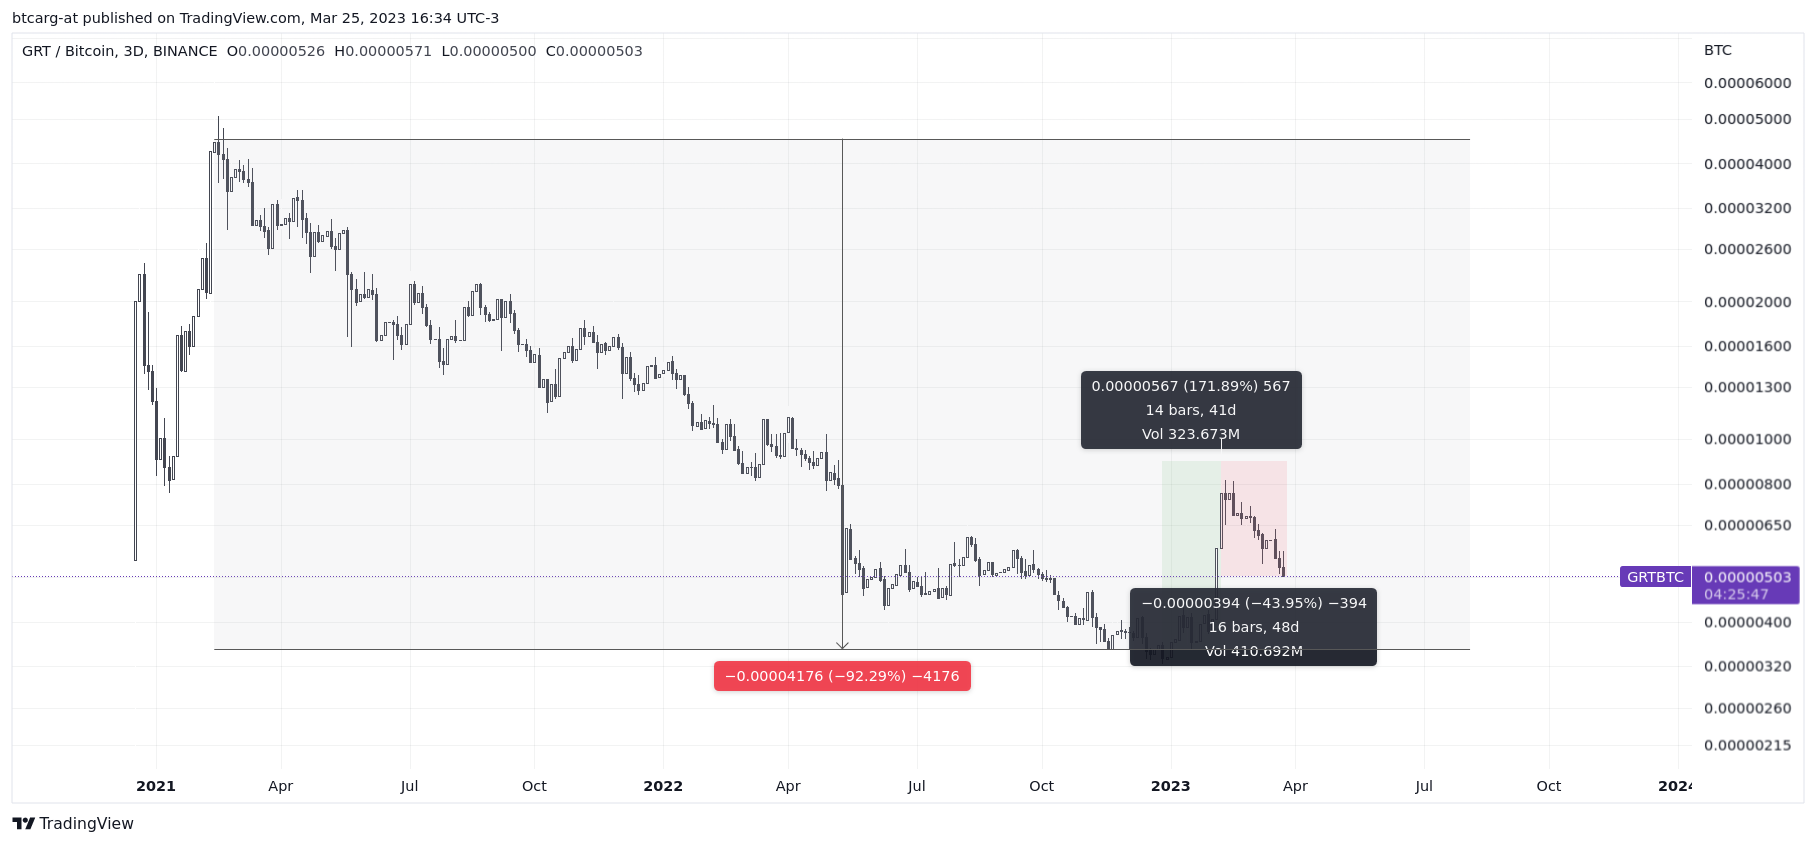Image resolution: width=1816 pixels, height=845 pixels.
Task: Click the 0.00005000 price axis level
Action: pos(1748,119)
